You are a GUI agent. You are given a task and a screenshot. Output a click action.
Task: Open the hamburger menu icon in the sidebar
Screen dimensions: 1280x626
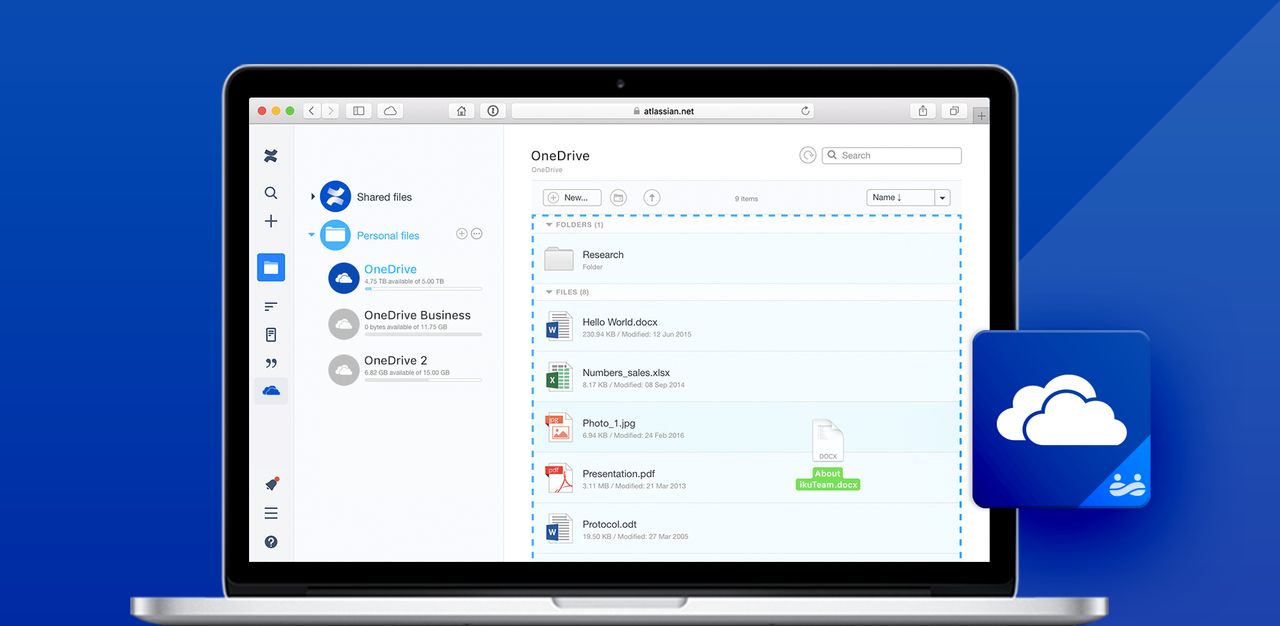[271, 513]
